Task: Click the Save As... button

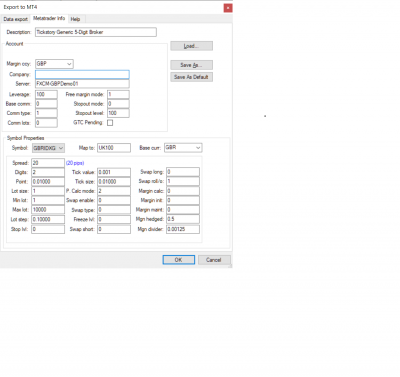Action: (x=191, y=65)
